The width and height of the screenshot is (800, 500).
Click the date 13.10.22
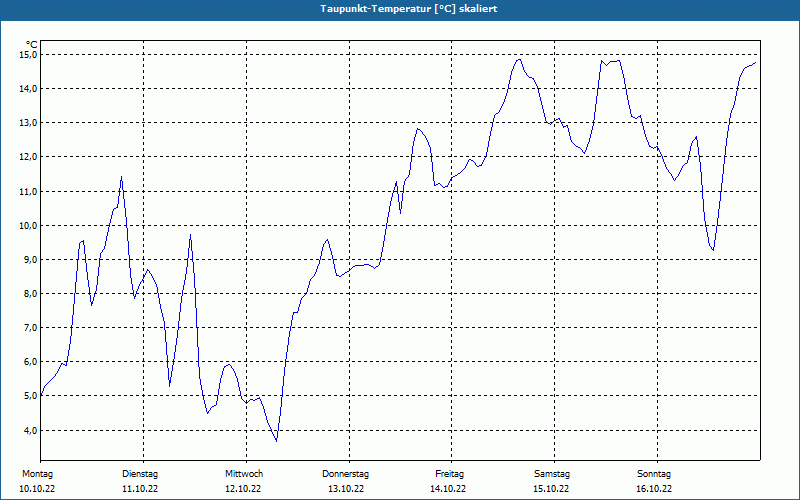tap(346, 489)
